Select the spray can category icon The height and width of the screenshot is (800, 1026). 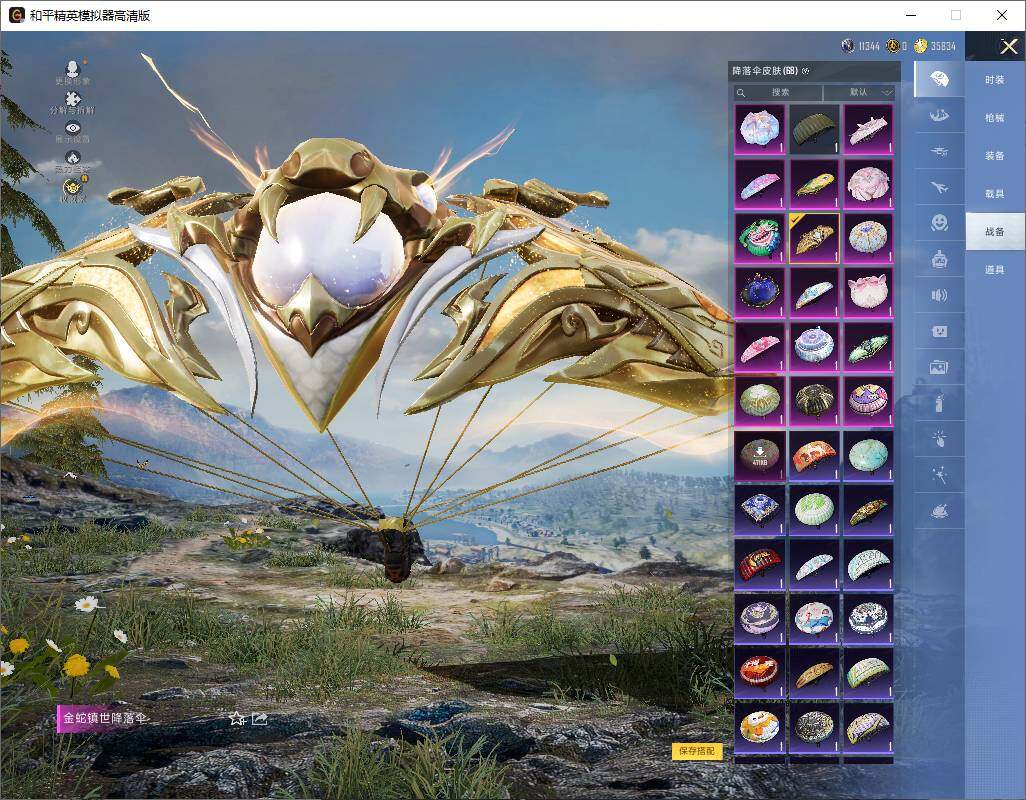(x=940, y=404)
